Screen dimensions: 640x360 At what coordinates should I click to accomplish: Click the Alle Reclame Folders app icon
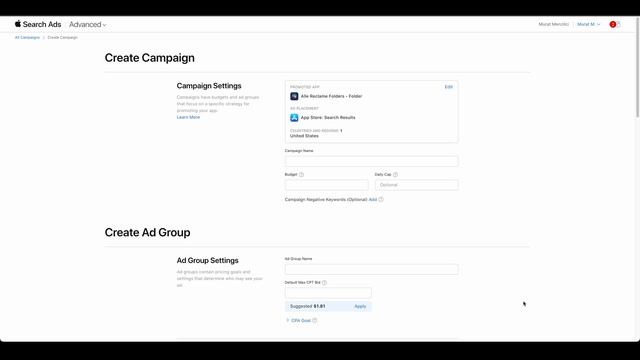(x=294, y=96)
